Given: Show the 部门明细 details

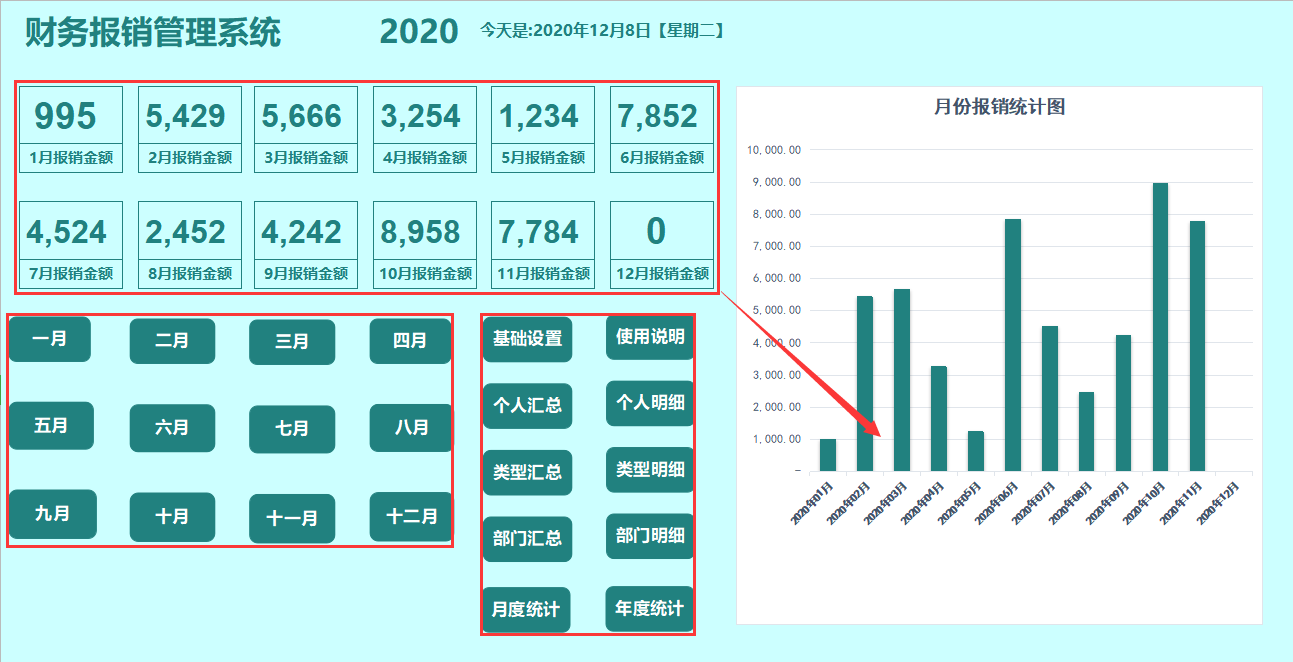Looking at the screenshot, I should coord(650,536).
